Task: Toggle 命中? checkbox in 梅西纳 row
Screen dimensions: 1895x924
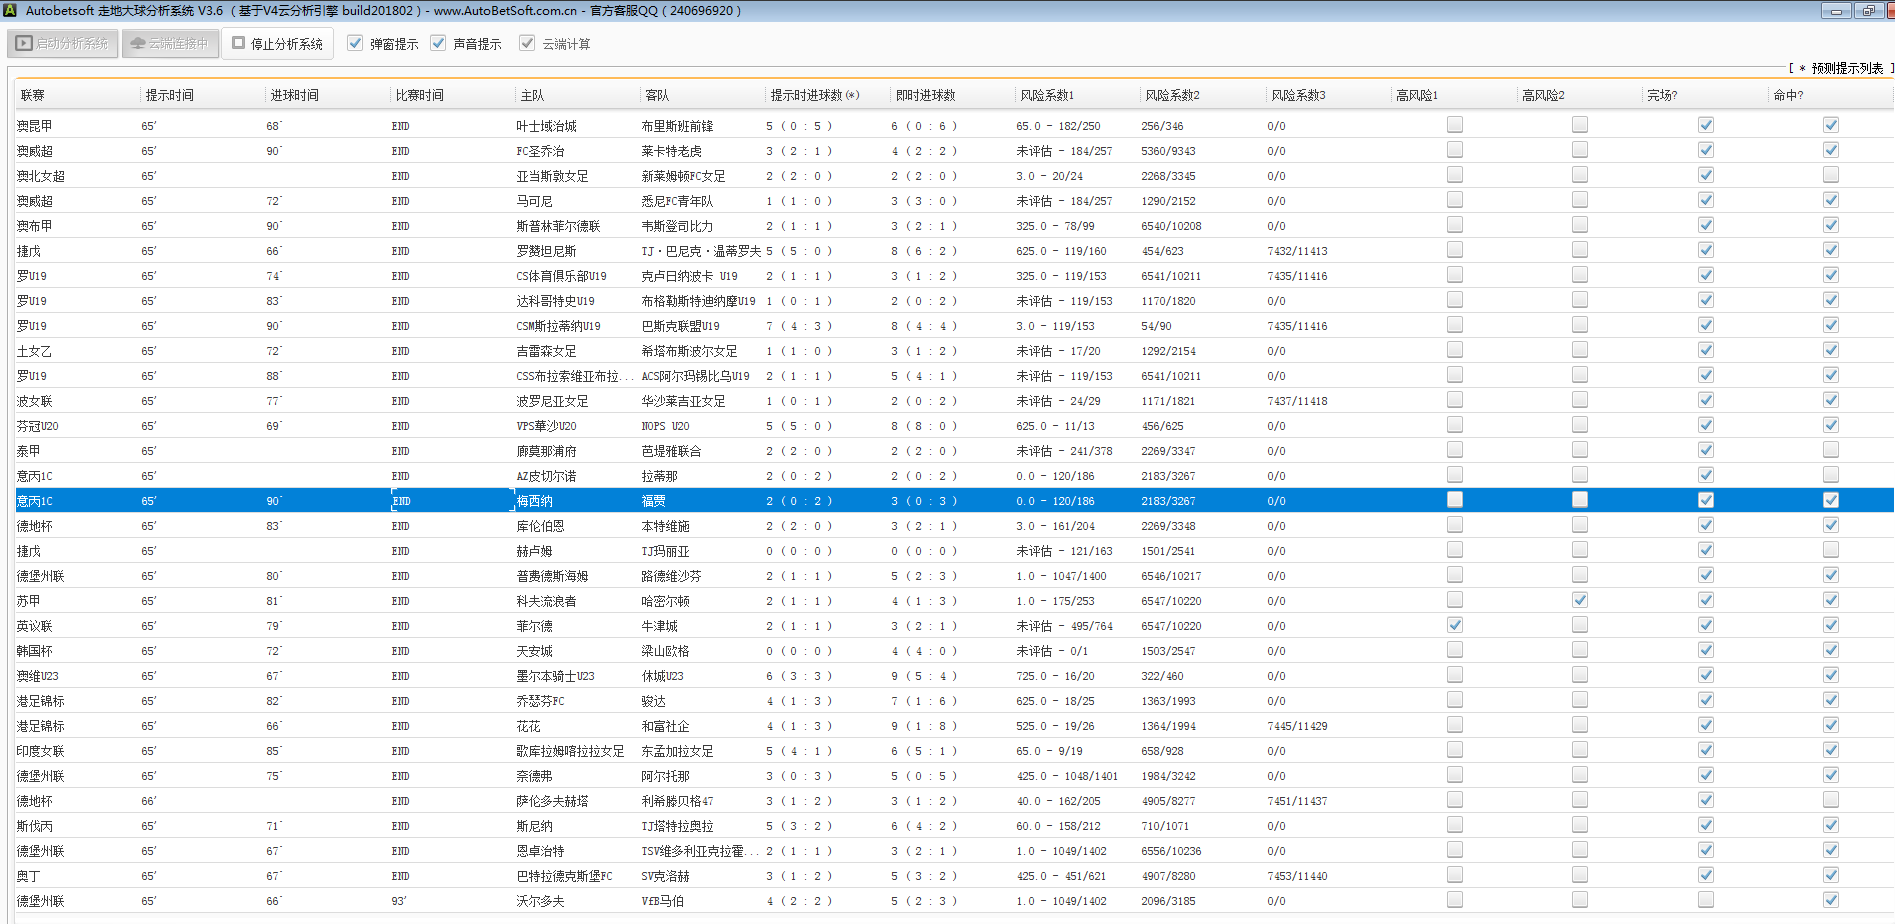Action: 1831,500
